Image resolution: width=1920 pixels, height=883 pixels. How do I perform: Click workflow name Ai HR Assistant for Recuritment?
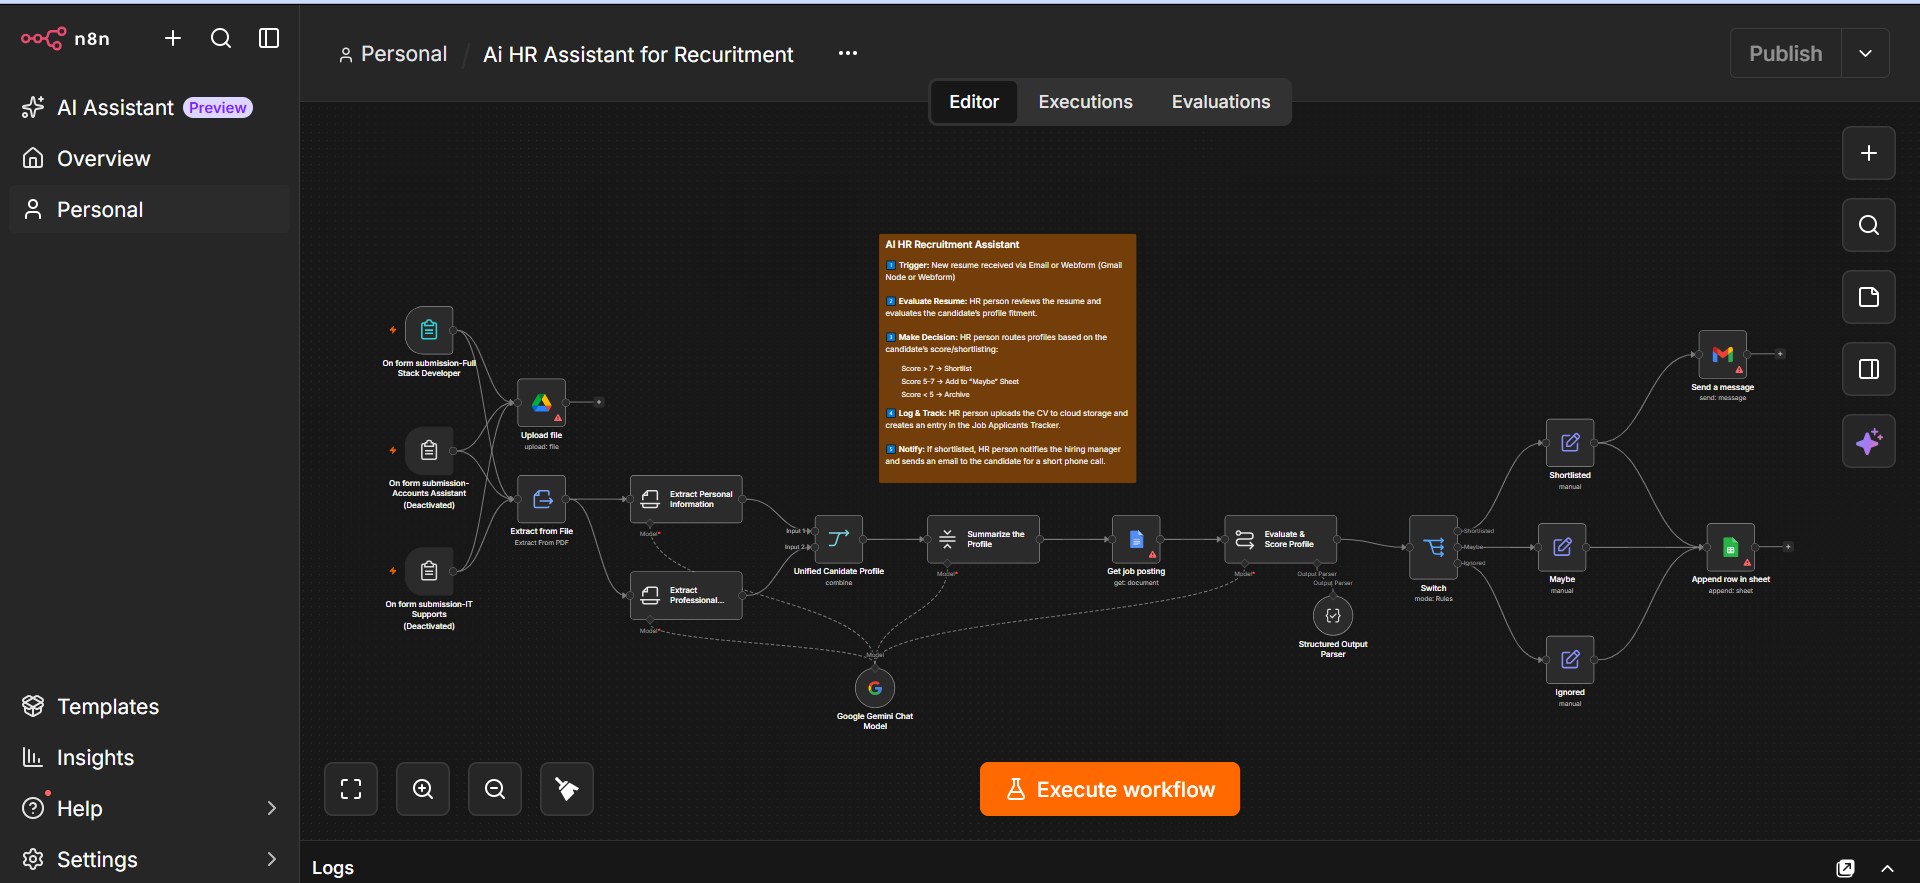[638, 54]
